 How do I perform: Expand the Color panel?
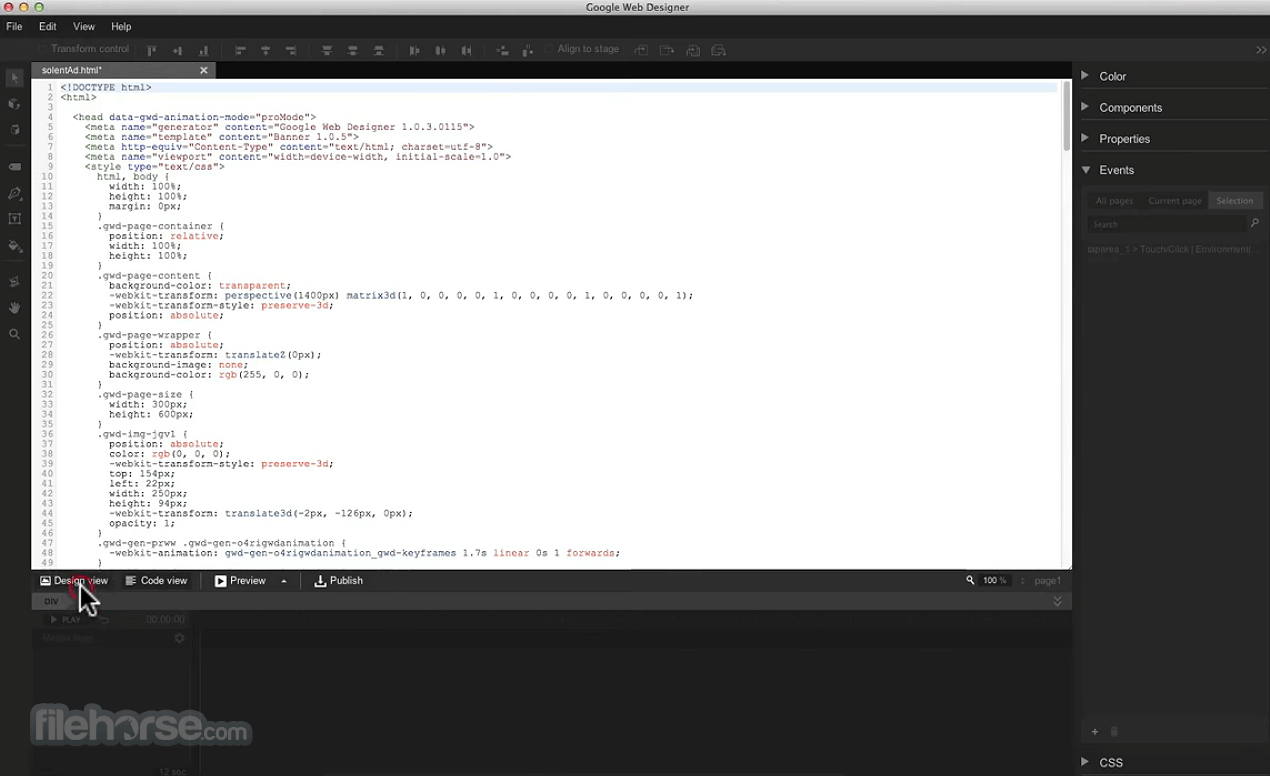[1085, 76]
